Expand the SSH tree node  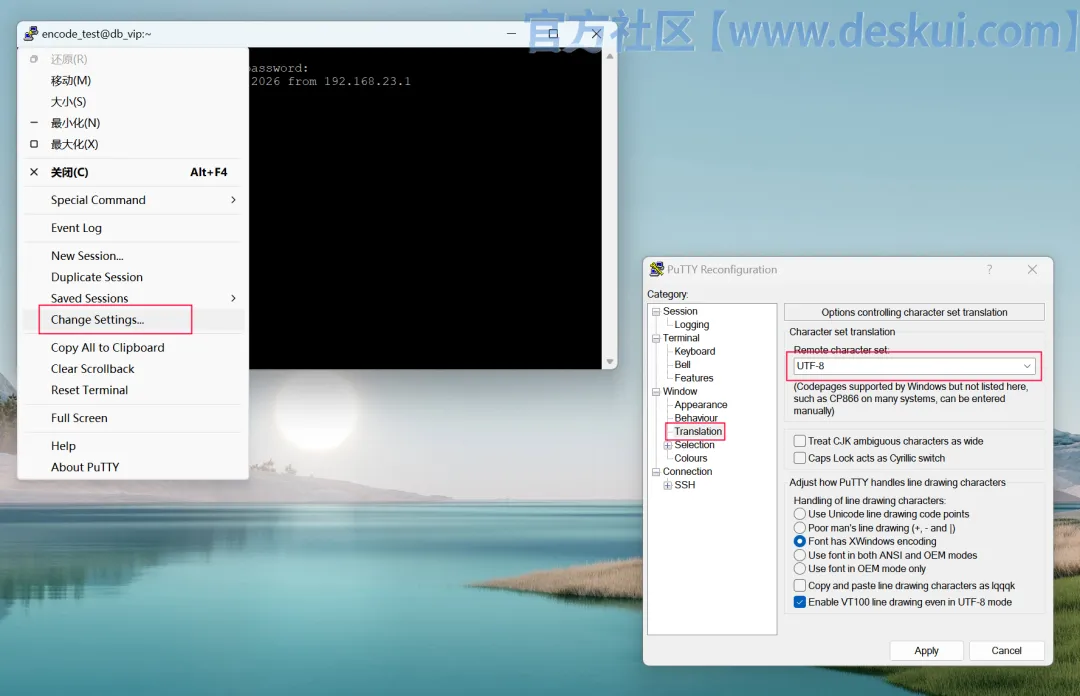(667, 485)
